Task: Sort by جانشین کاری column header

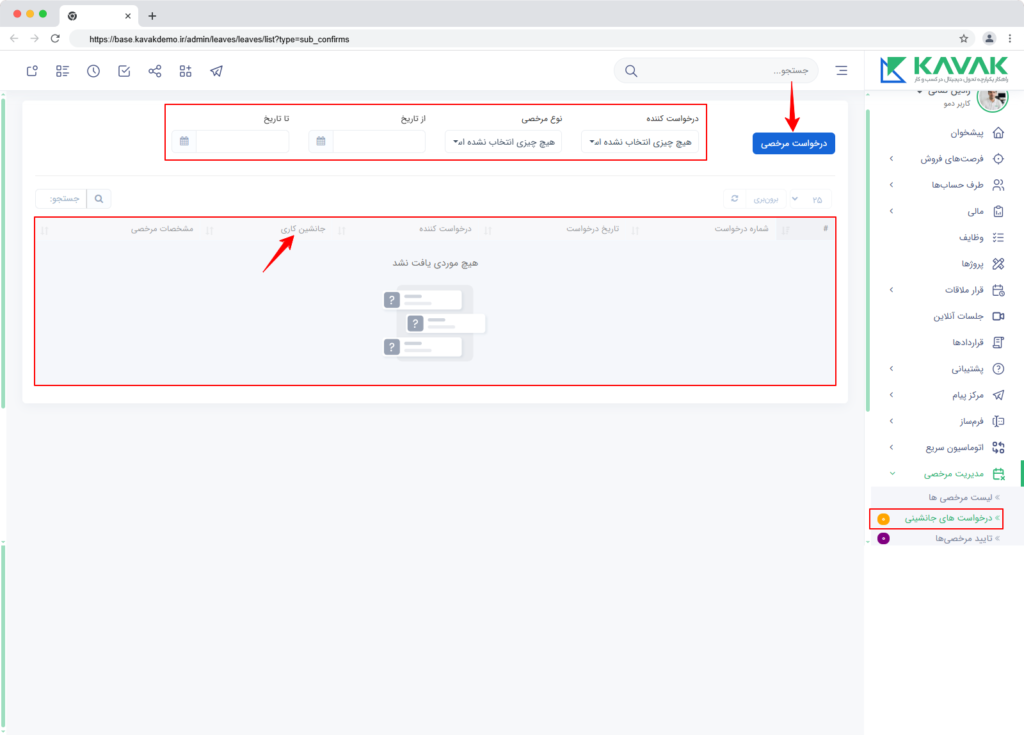Action: pyautogui.click(x=303, y=229)
